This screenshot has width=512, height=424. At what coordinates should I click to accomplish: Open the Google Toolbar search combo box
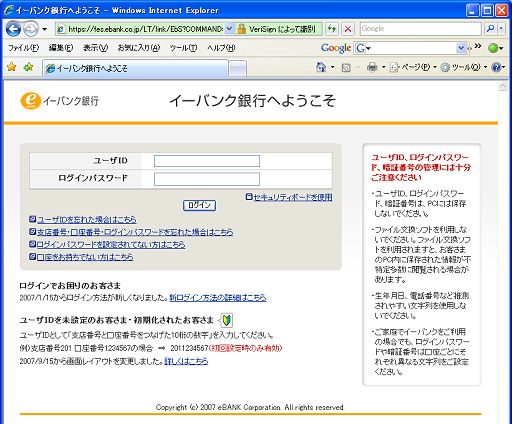pyautogui.click(x=410, y=48)
